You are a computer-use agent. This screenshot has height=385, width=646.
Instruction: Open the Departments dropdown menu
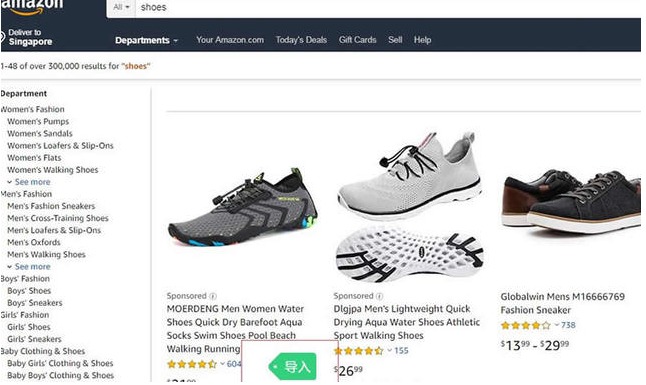146,40
